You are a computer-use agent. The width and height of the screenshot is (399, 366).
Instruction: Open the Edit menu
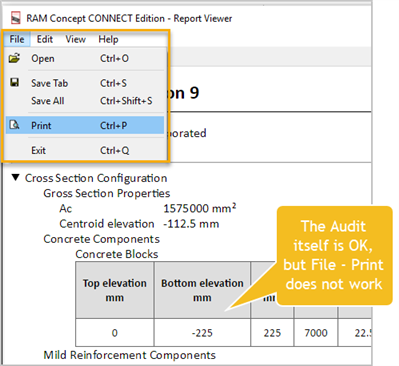(x=45, y=39)
